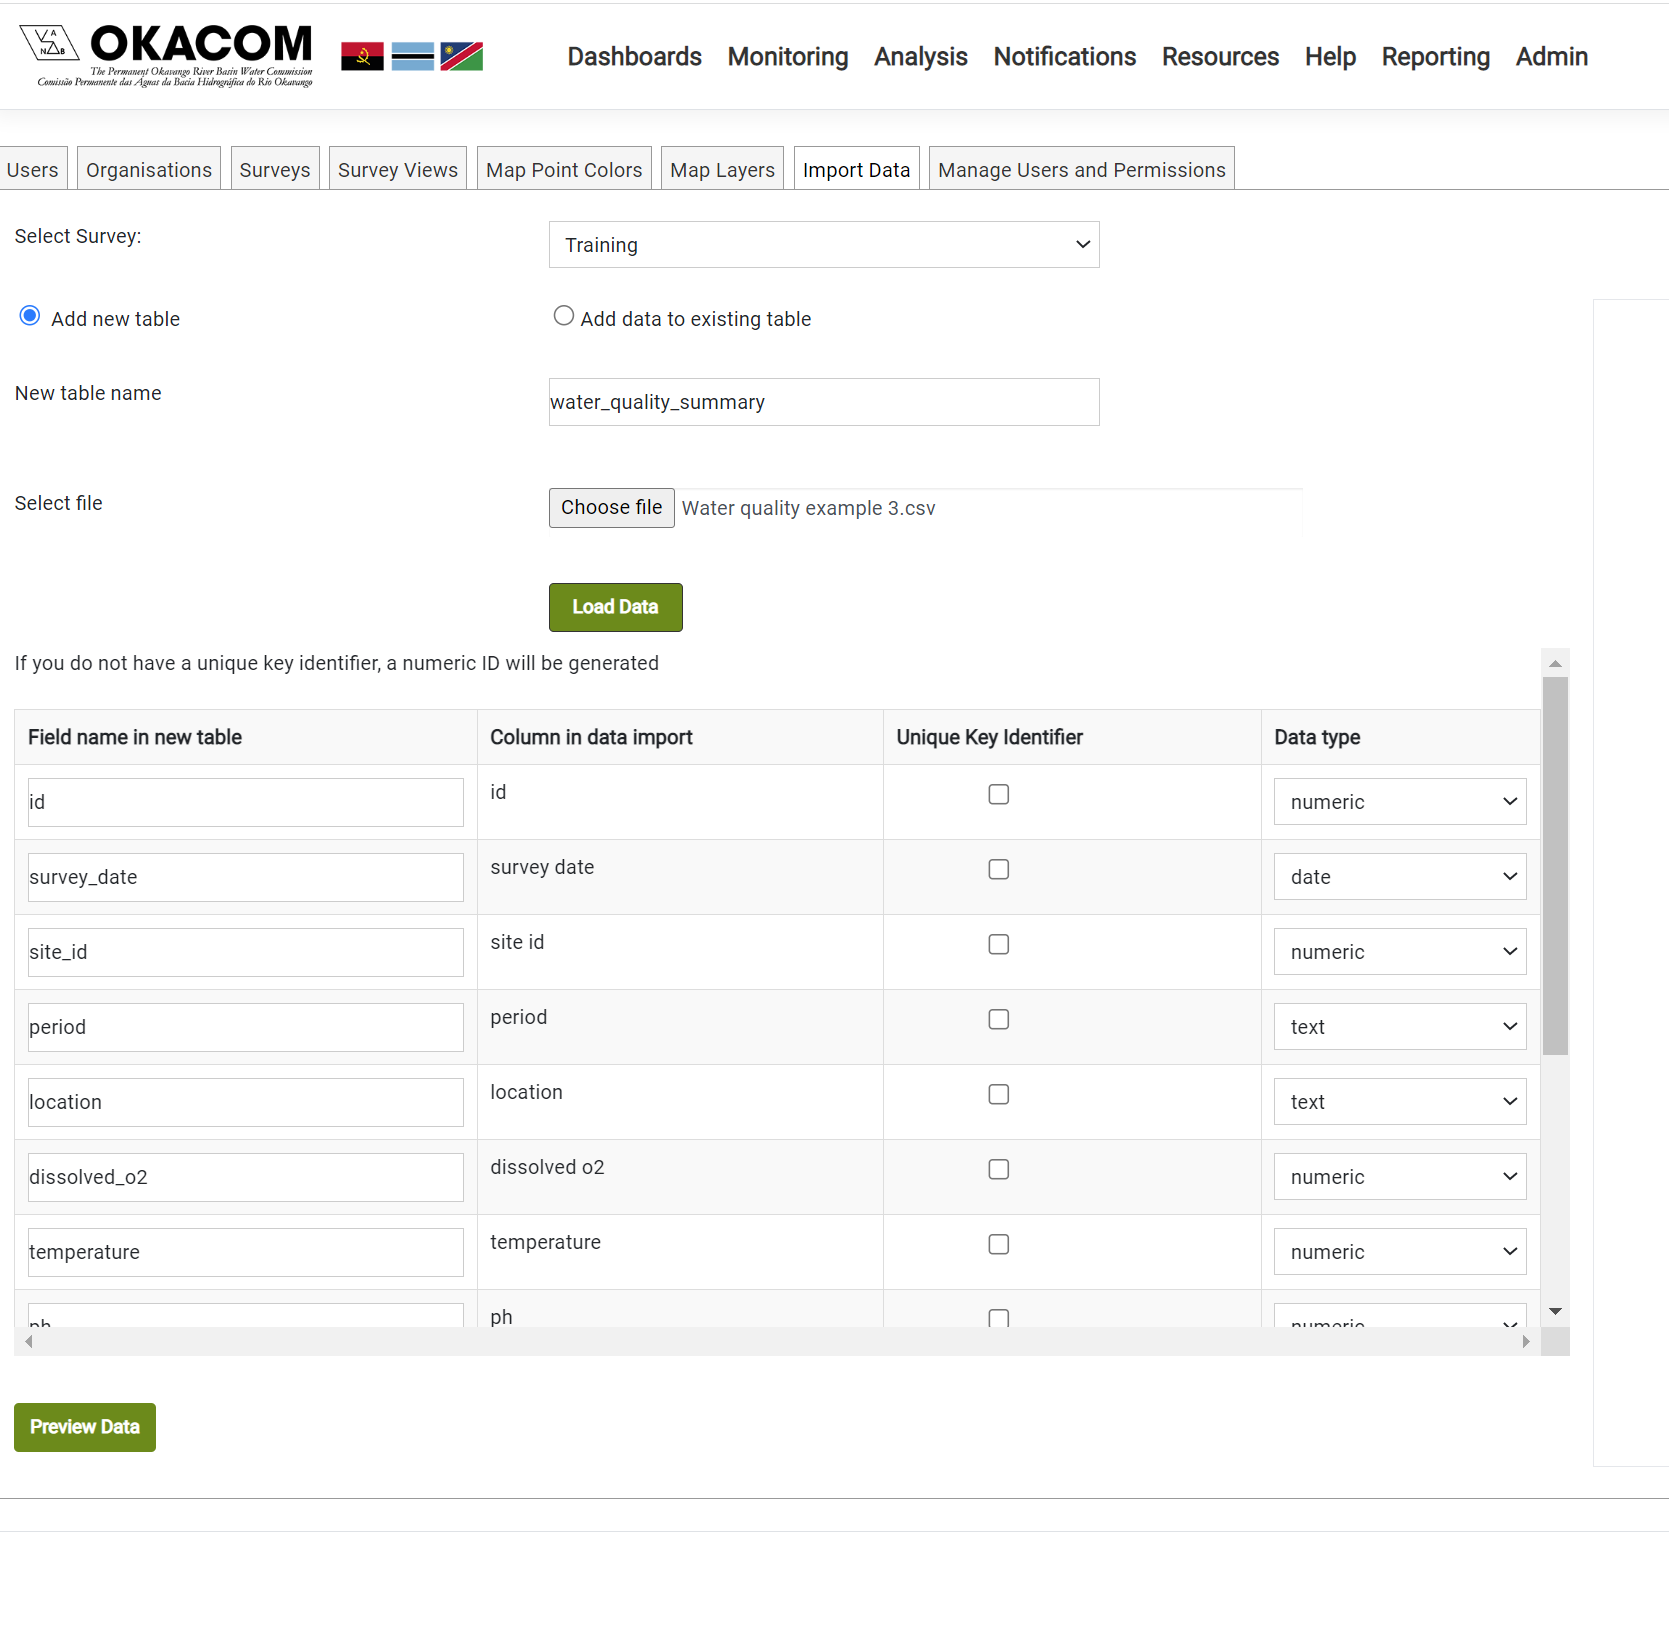Open data type dropdown for temperature field
This screenshot has width=1669, height=1626.
(x=1400, y=1252)
